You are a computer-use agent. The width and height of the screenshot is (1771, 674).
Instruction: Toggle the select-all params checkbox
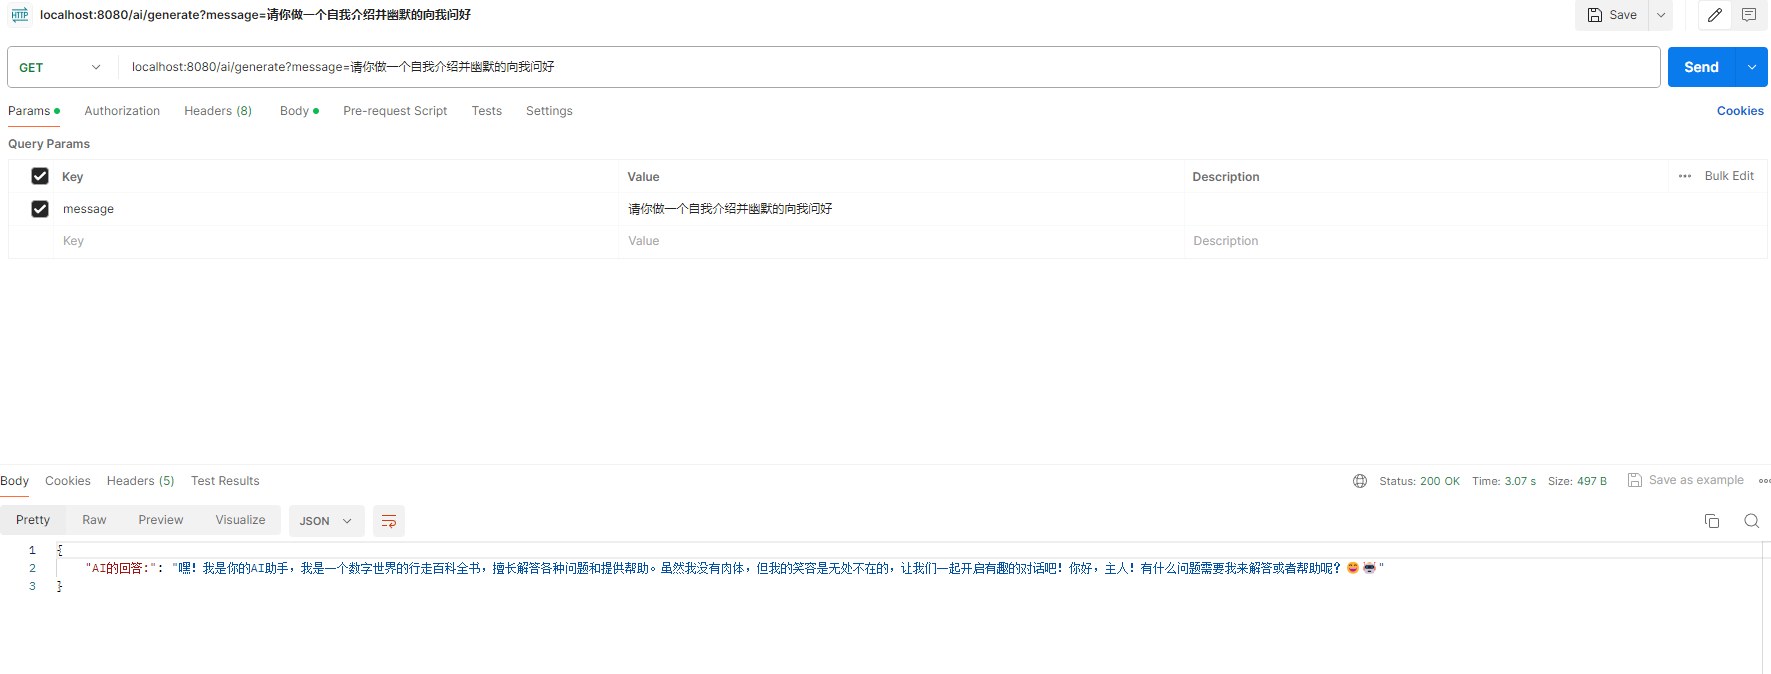coord(40,176)
